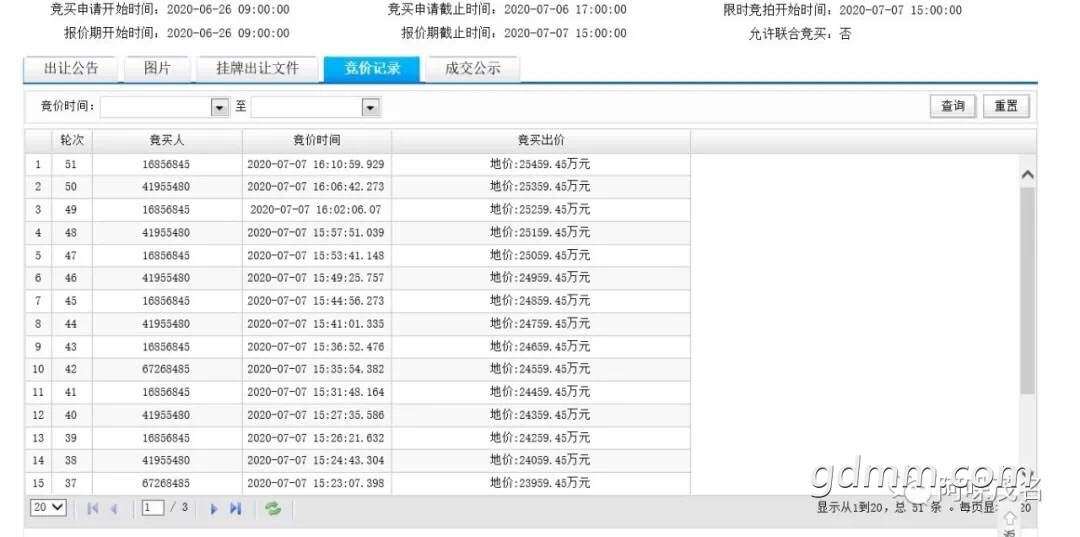The height and width of the screenshot is (537, 1080).
Task: Select bid price 地价:24359.45万元
Action: pos(540,415)
